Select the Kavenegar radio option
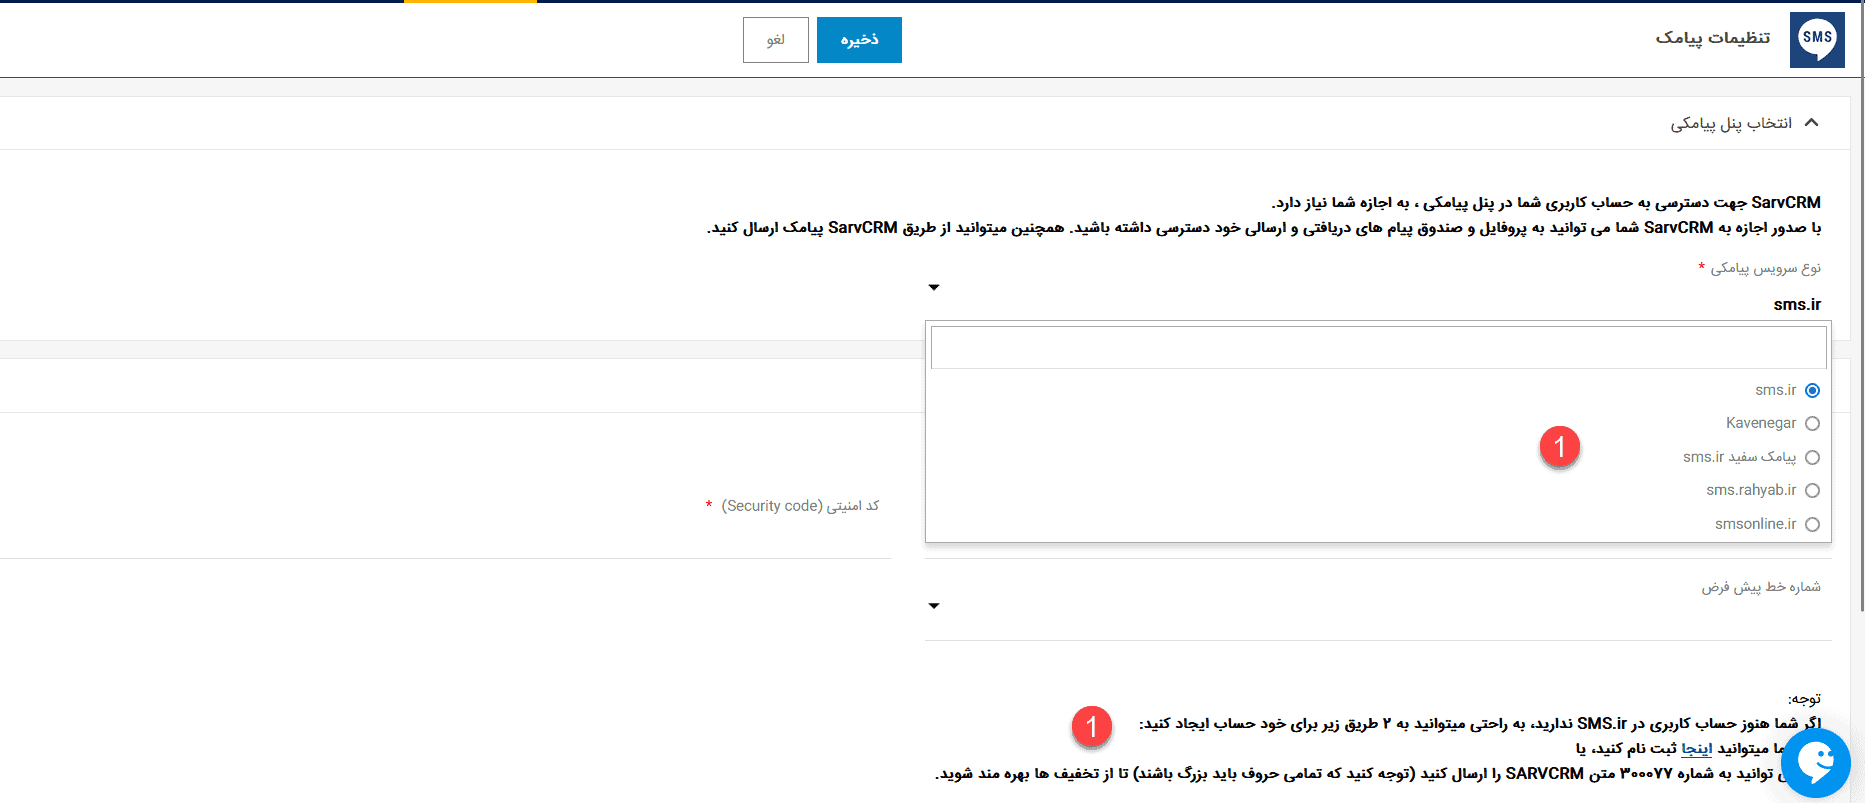1865x803 pixels. pyautogui.click(x=1812, y=423)
